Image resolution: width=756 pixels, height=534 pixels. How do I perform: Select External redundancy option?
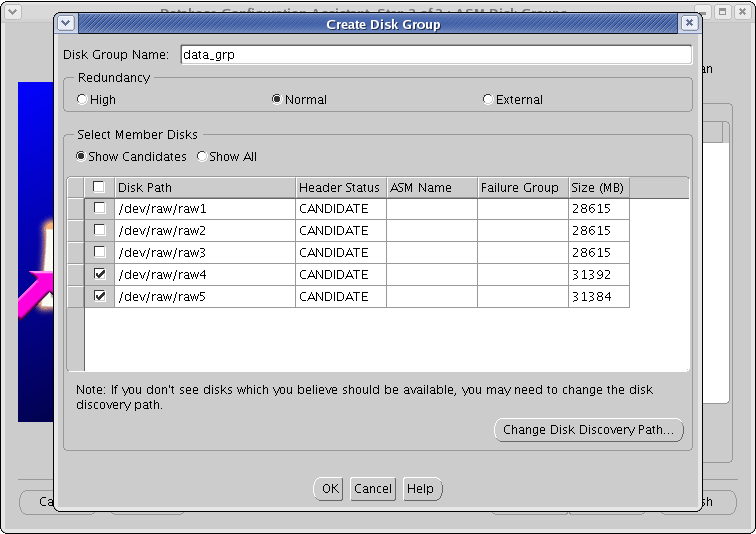(487, 100)
